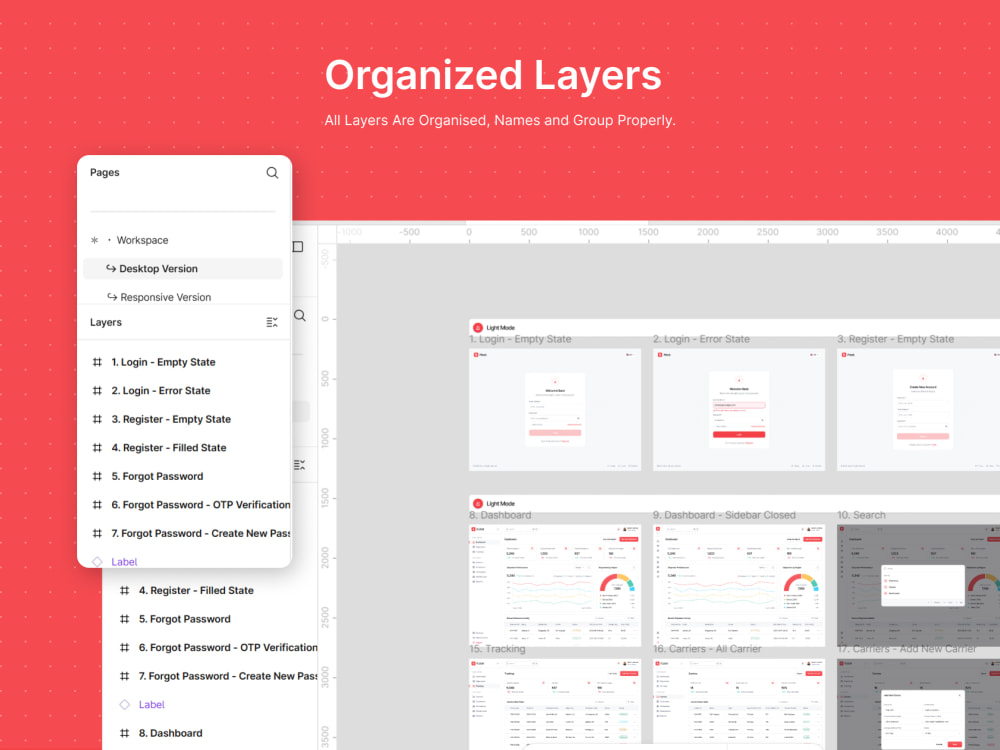Viewport: 1000px width, 750px height.
Task: Open 10. Search canvas frame
Action: (x=918, y=585)
